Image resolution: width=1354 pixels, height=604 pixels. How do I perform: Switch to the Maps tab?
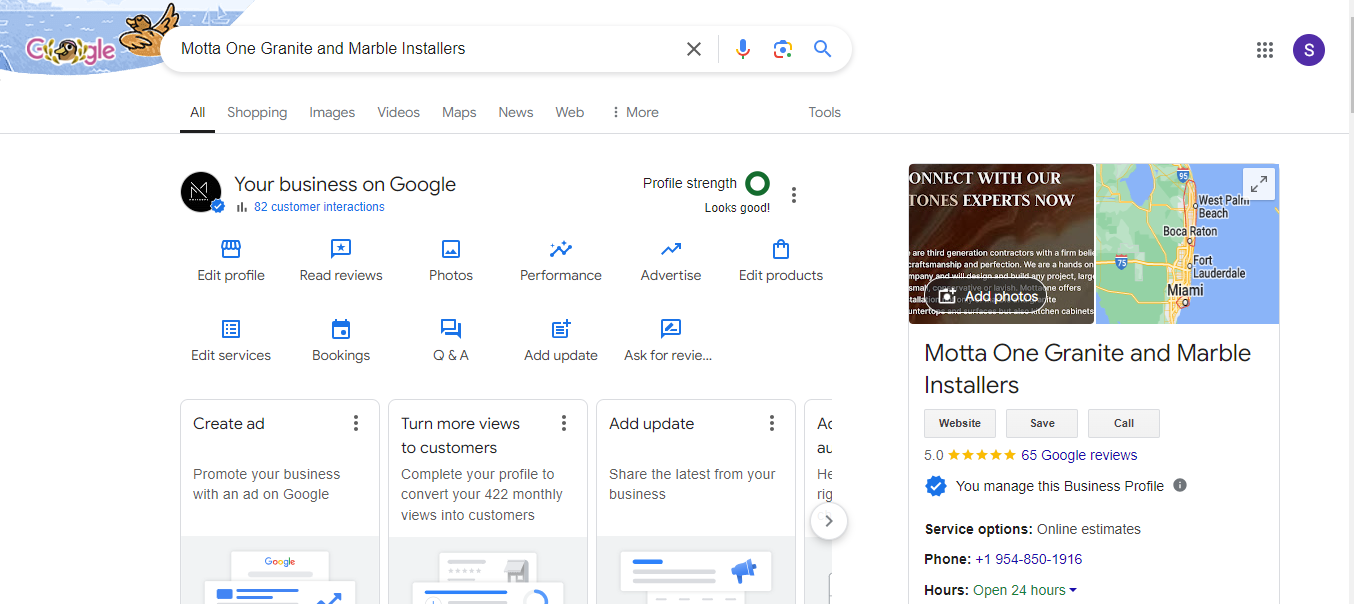[459, 112]
